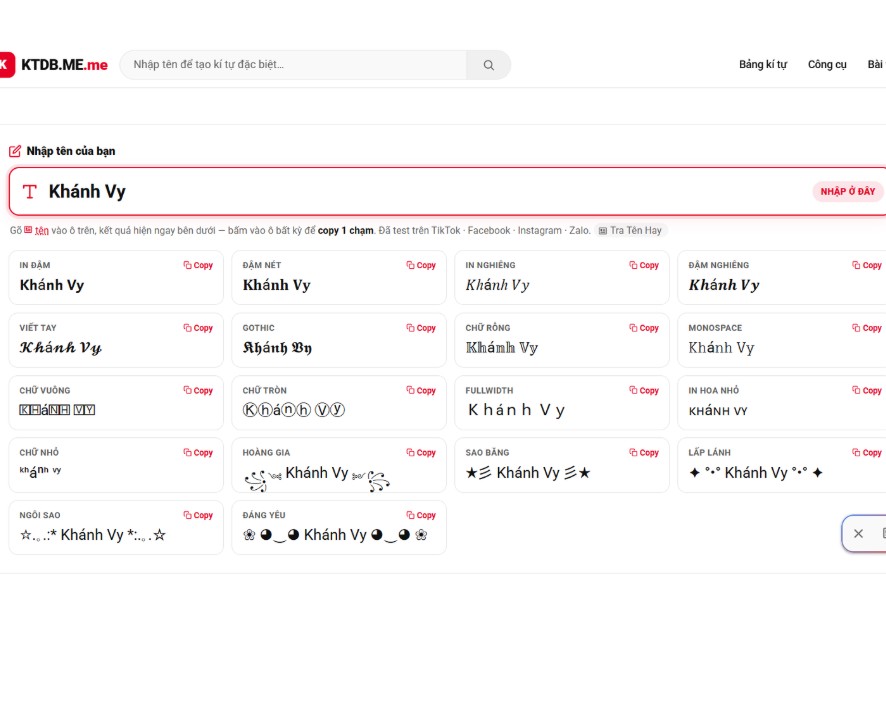Open the Công cụ menu
This screenshot has height=728, width=886.
click(x=827, y=64)
